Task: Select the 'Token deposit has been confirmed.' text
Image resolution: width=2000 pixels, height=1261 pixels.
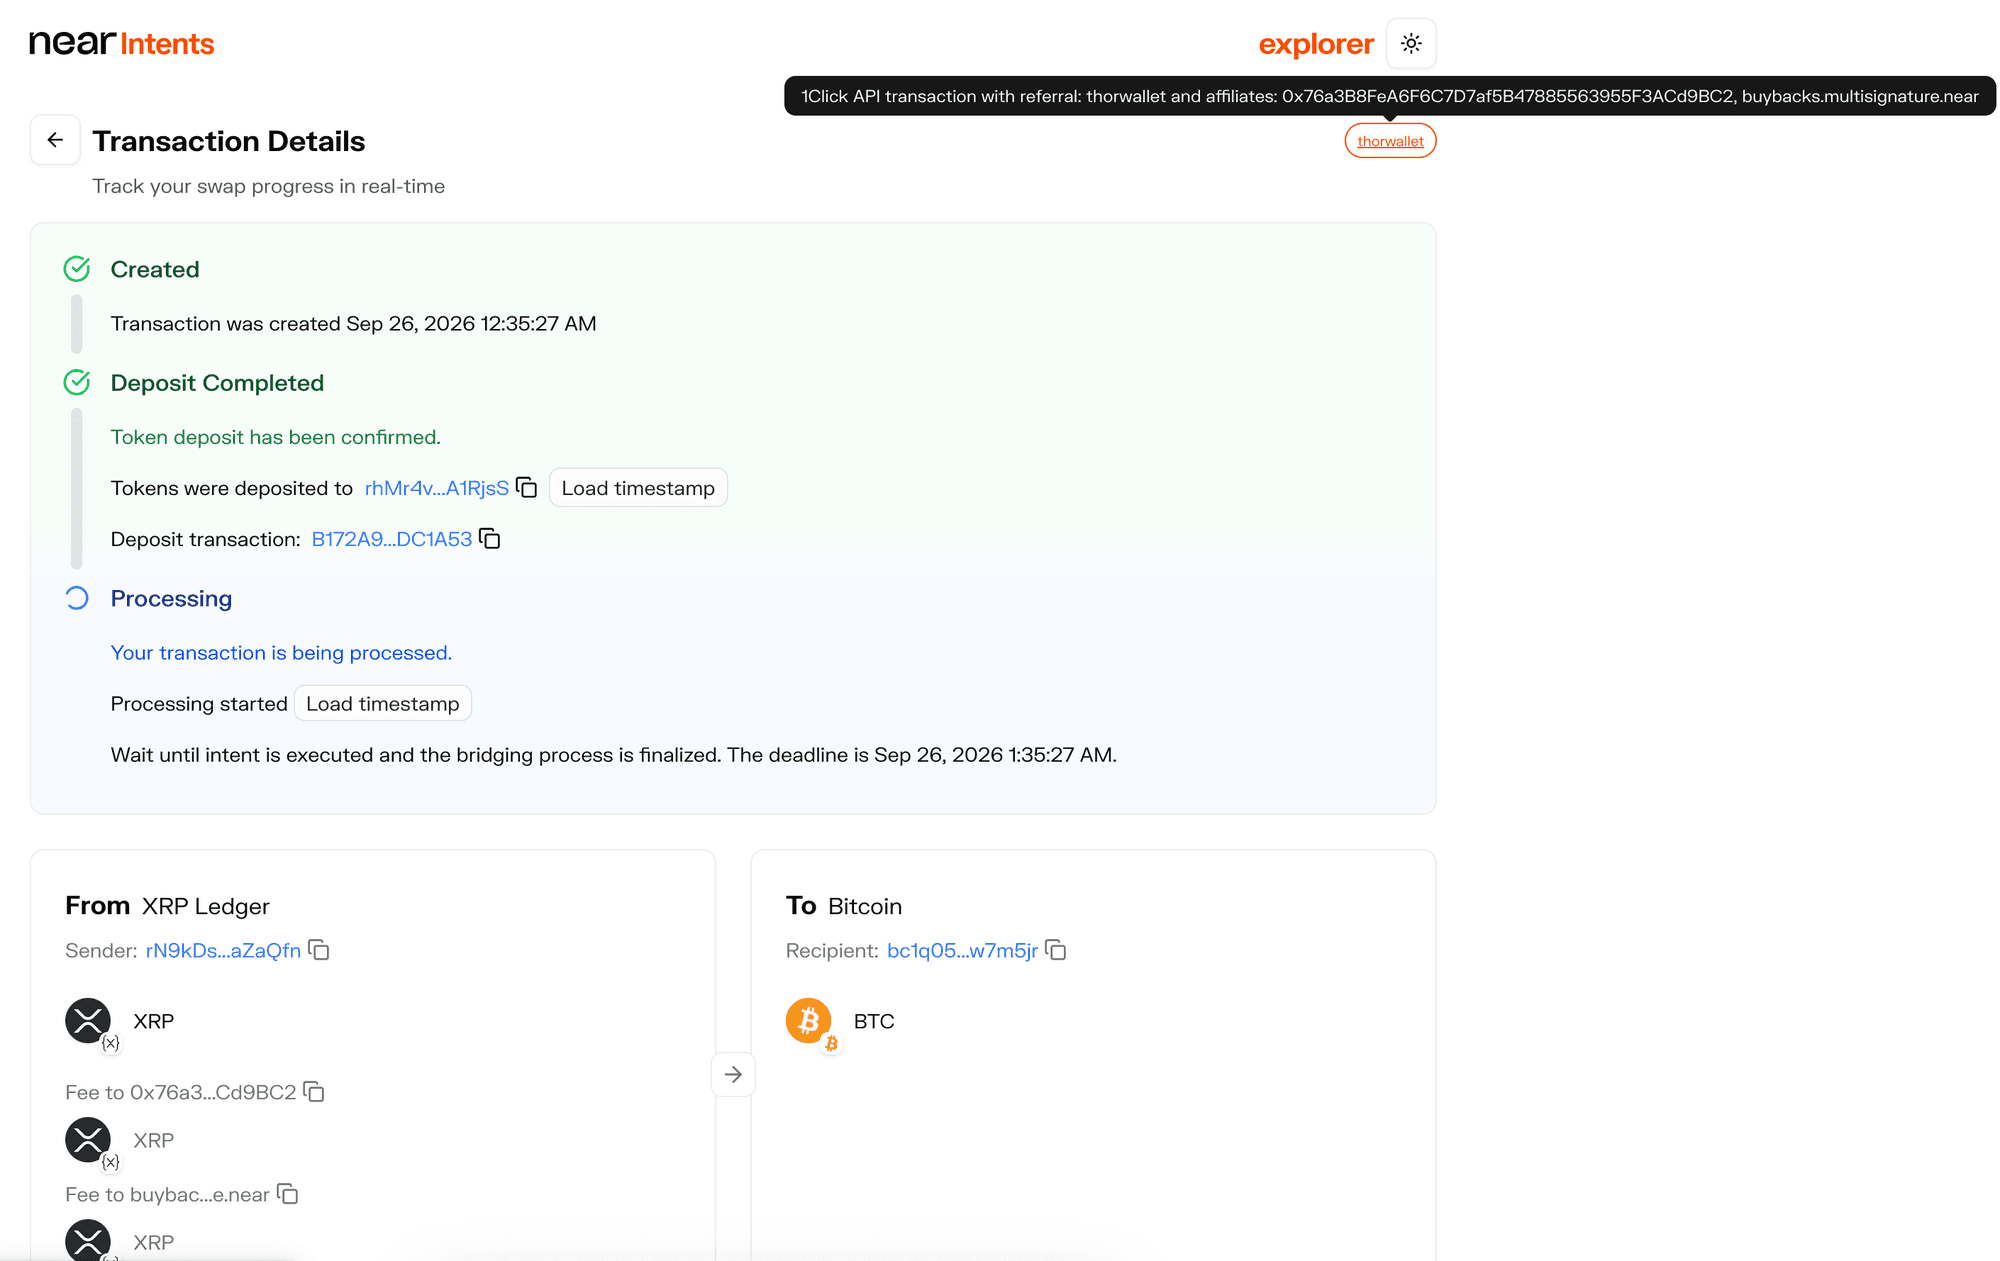Action: [x=276, y=437]
